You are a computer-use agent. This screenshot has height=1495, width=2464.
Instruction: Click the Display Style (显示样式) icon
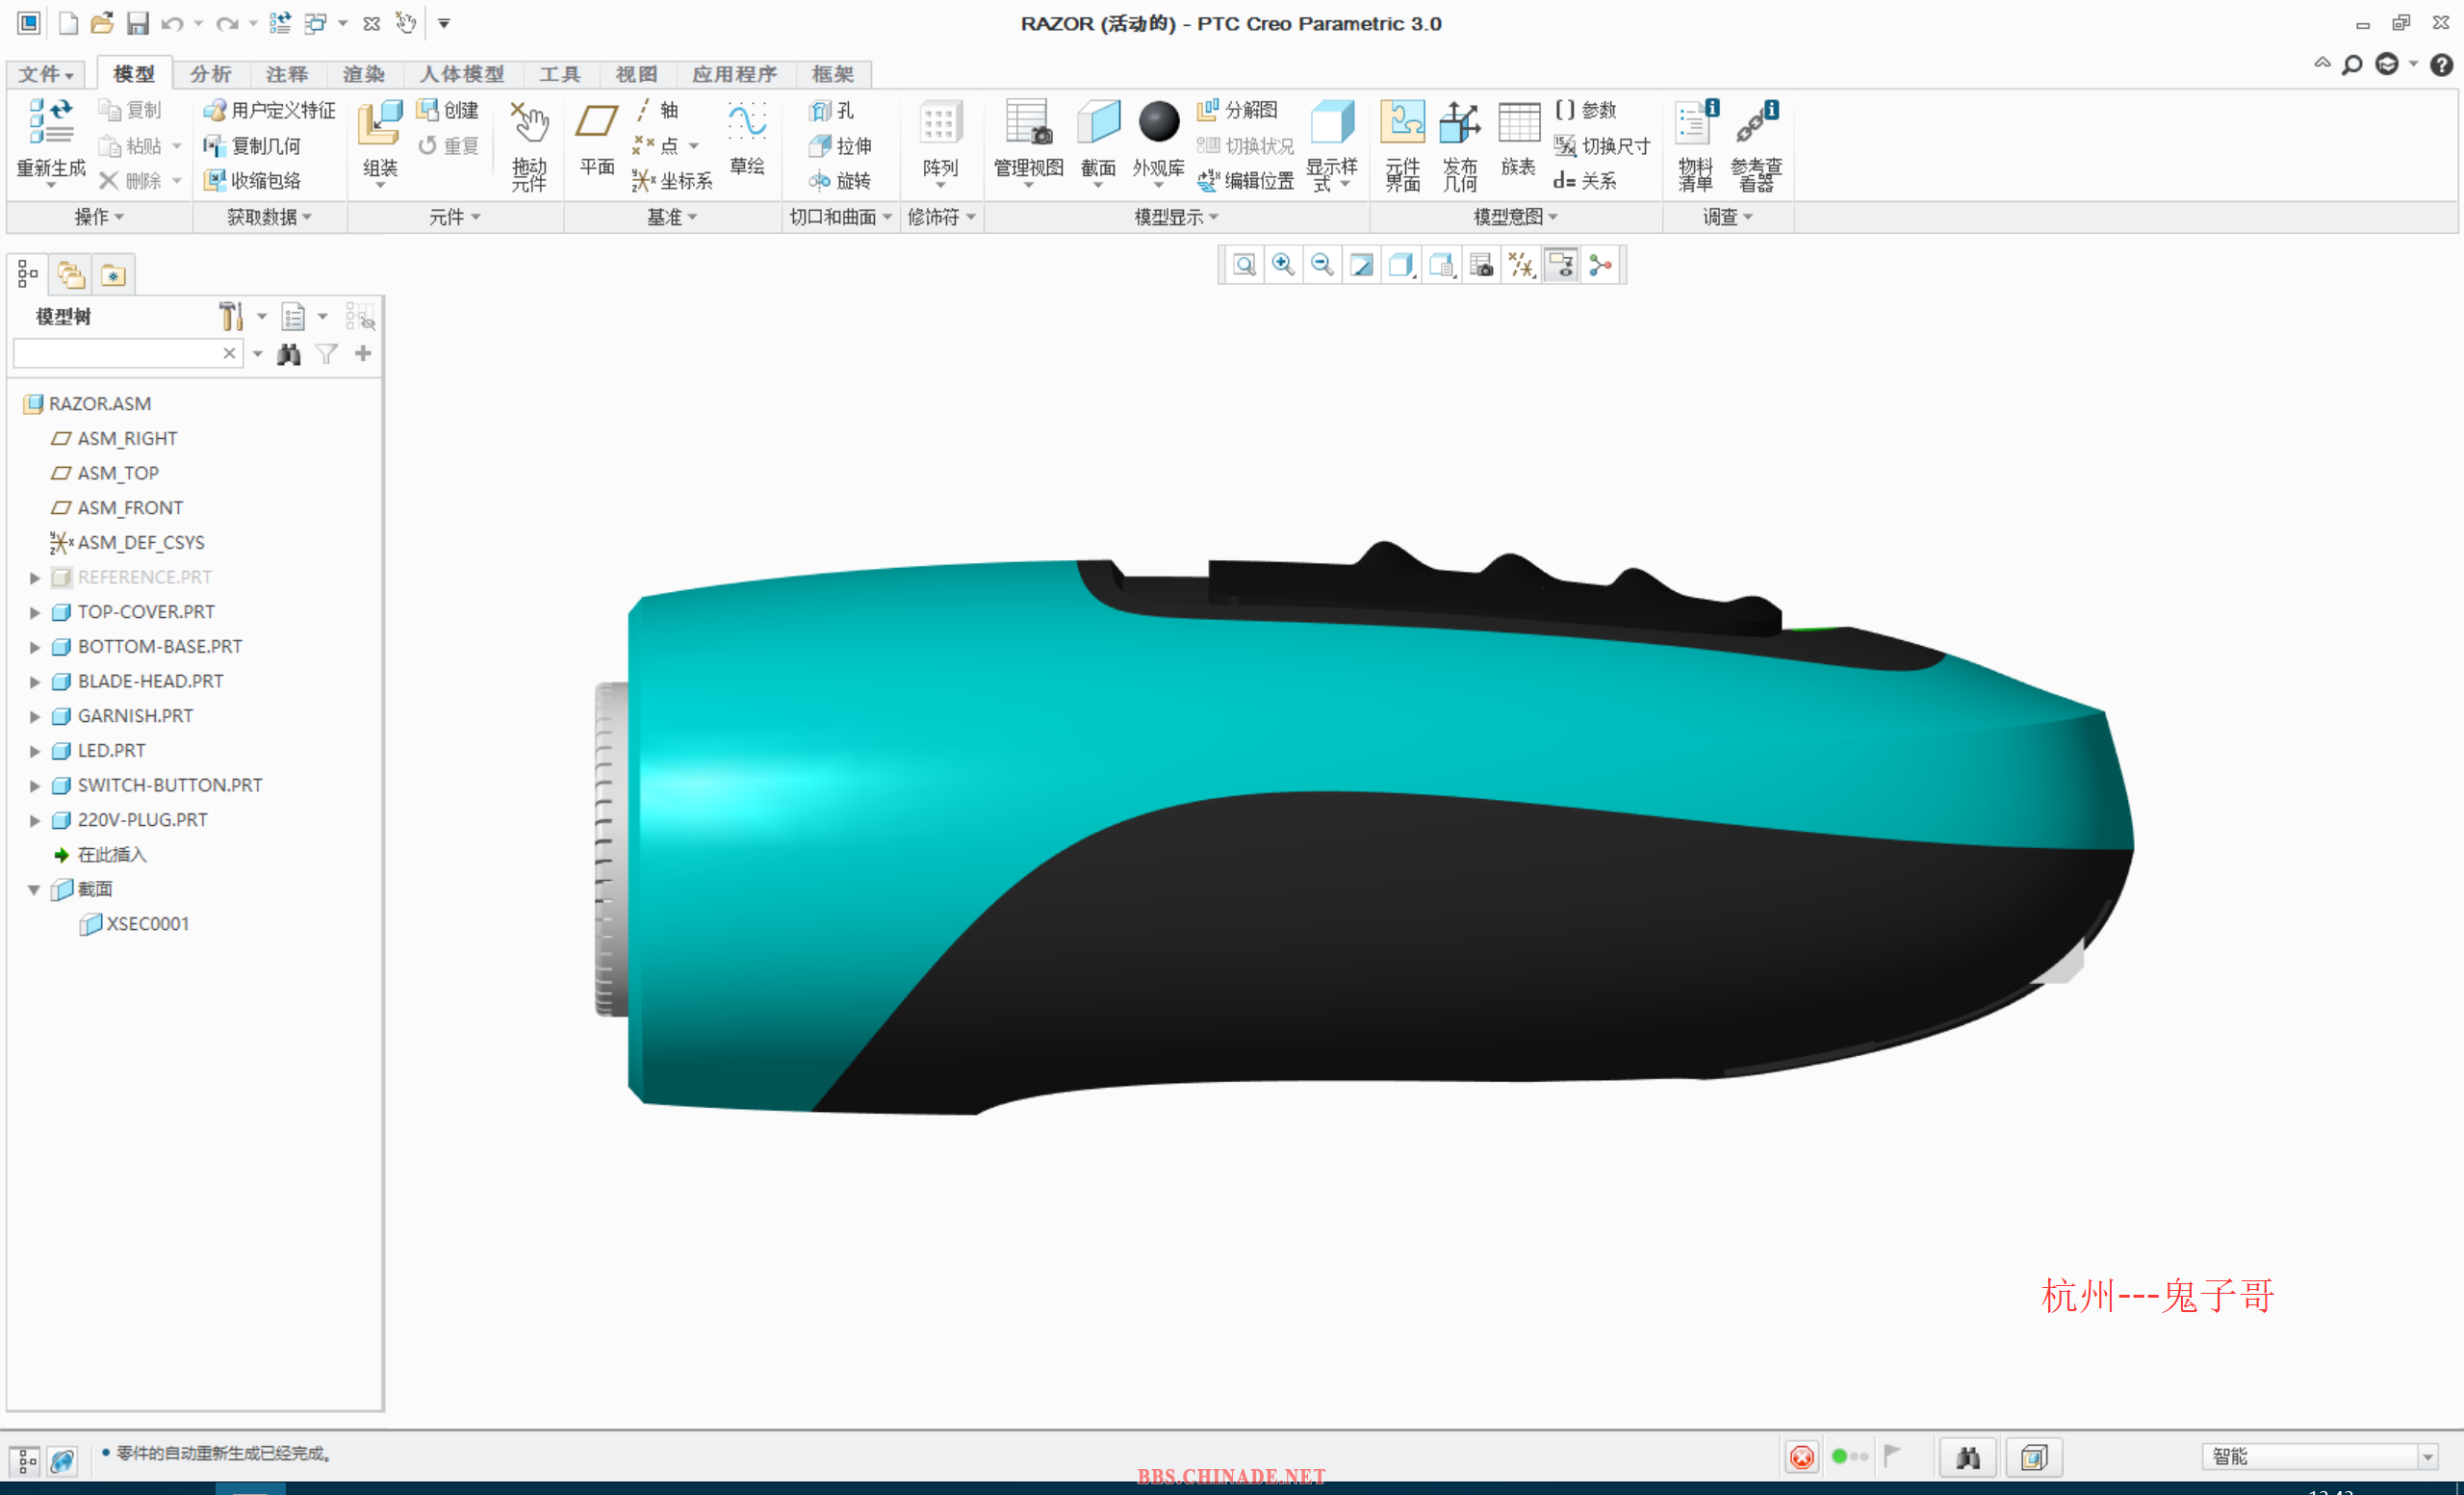[x=1332, y=123]
